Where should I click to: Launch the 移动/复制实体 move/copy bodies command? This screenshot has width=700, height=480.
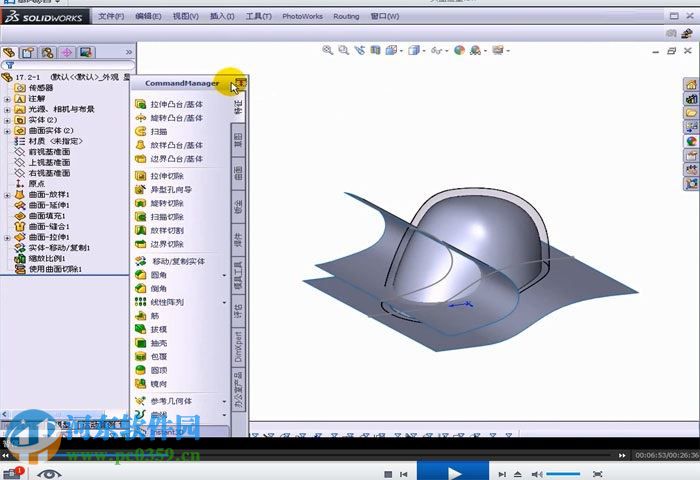170,261
